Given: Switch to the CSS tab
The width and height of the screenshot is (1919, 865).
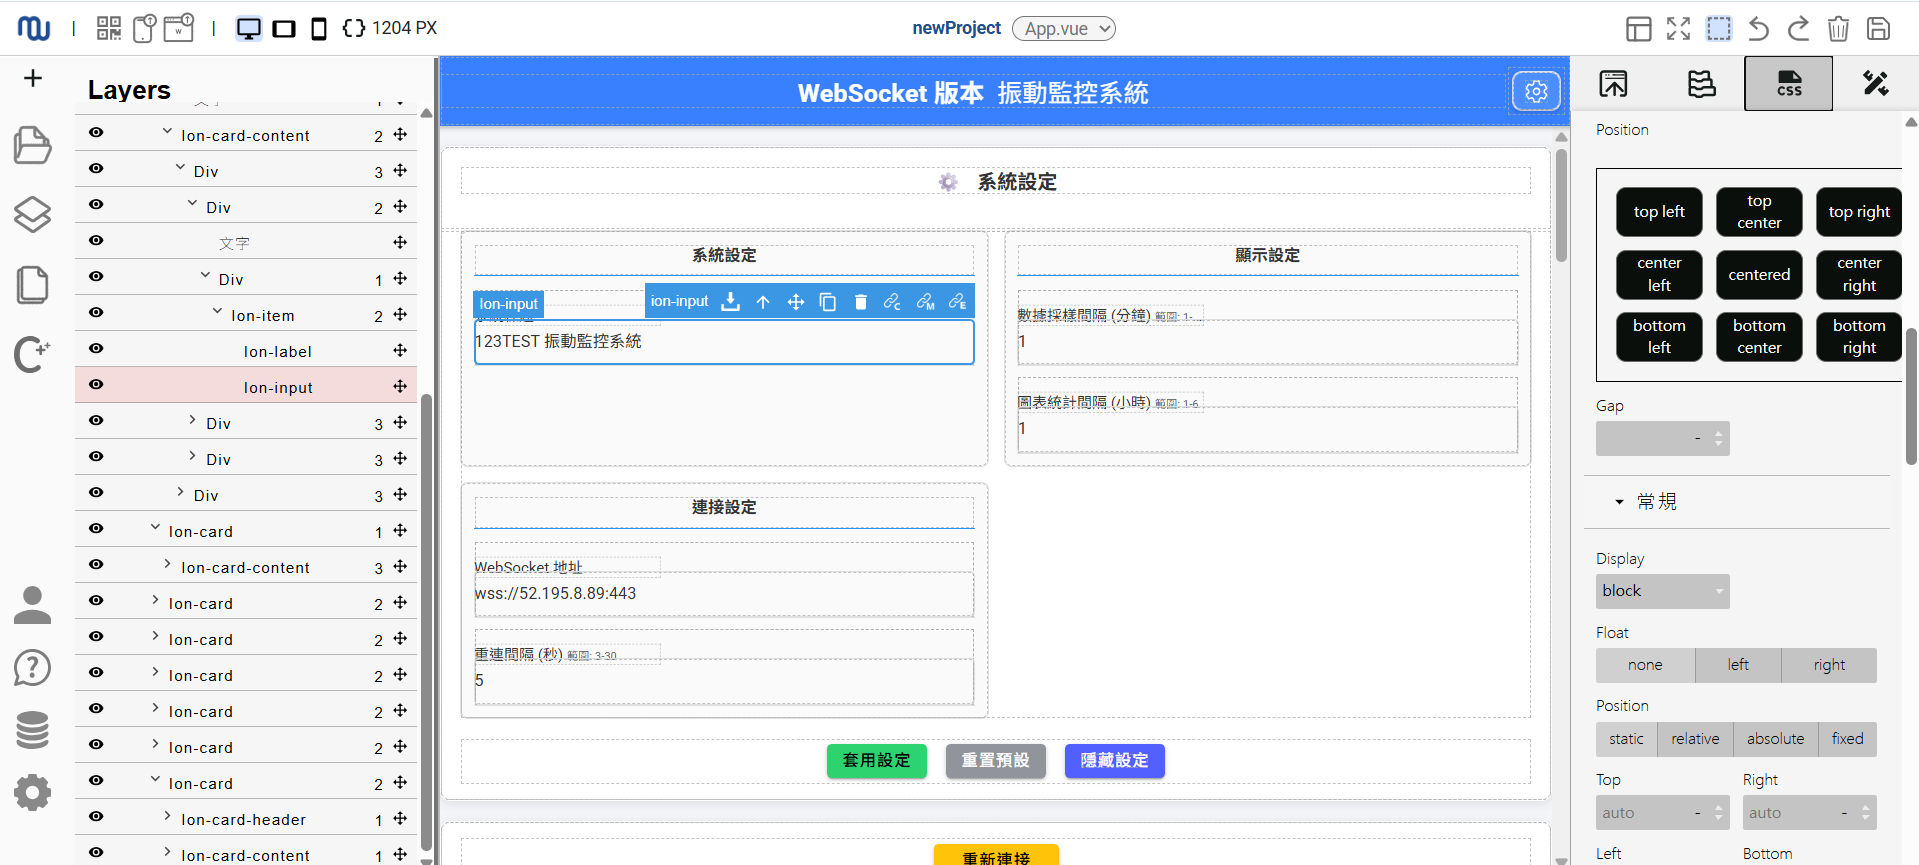Looking at the screenshot, I should pyautogui.click(x=1788, y=84).
